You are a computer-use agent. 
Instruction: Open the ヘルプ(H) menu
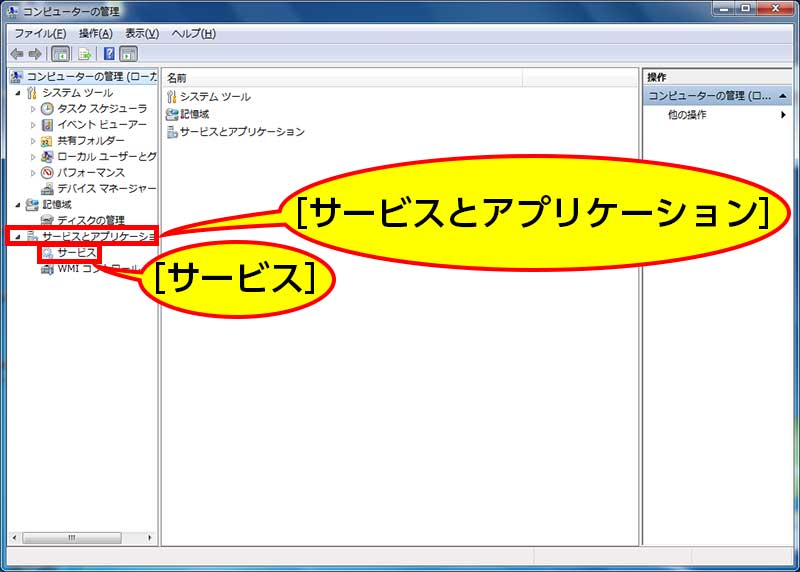point(193,34)
